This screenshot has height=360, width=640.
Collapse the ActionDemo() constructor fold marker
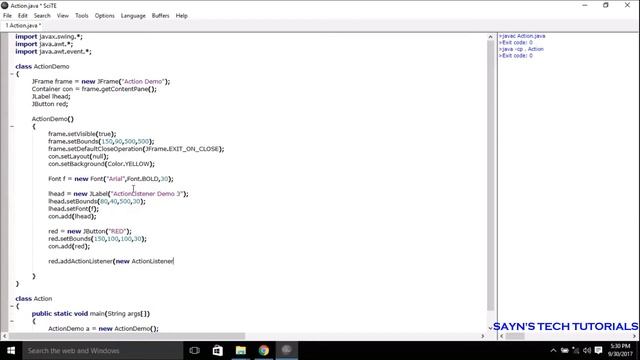click(12, 127)
